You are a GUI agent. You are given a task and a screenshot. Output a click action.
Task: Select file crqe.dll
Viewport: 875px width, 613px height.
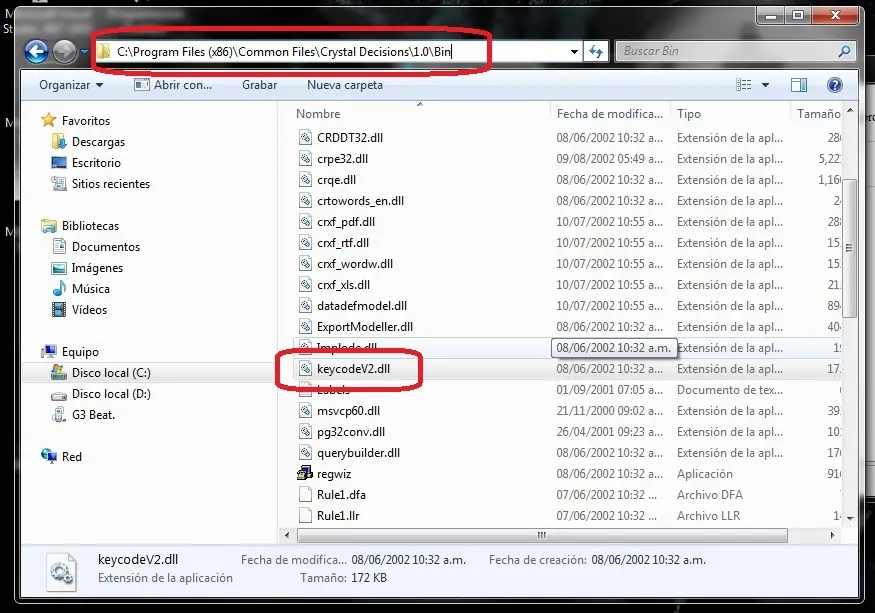tap(336, 180)
